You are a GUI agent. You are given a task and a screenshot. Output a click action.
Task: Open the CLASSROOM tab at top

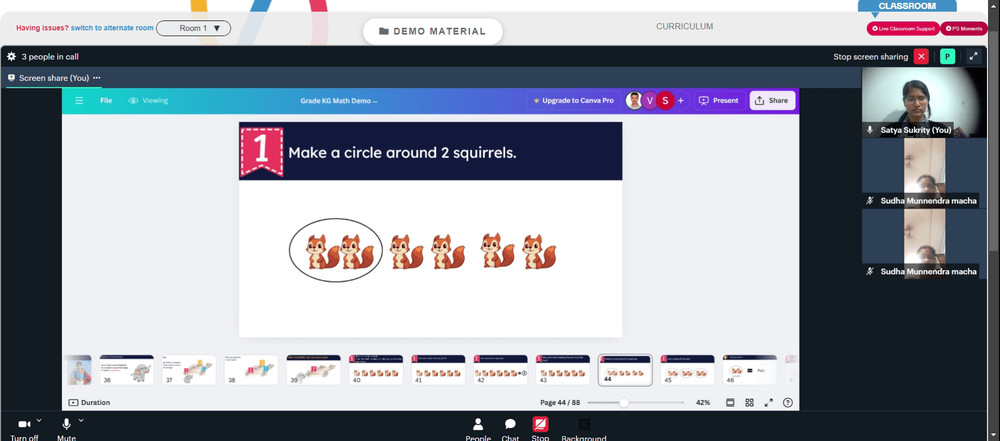tap(907, 6)
